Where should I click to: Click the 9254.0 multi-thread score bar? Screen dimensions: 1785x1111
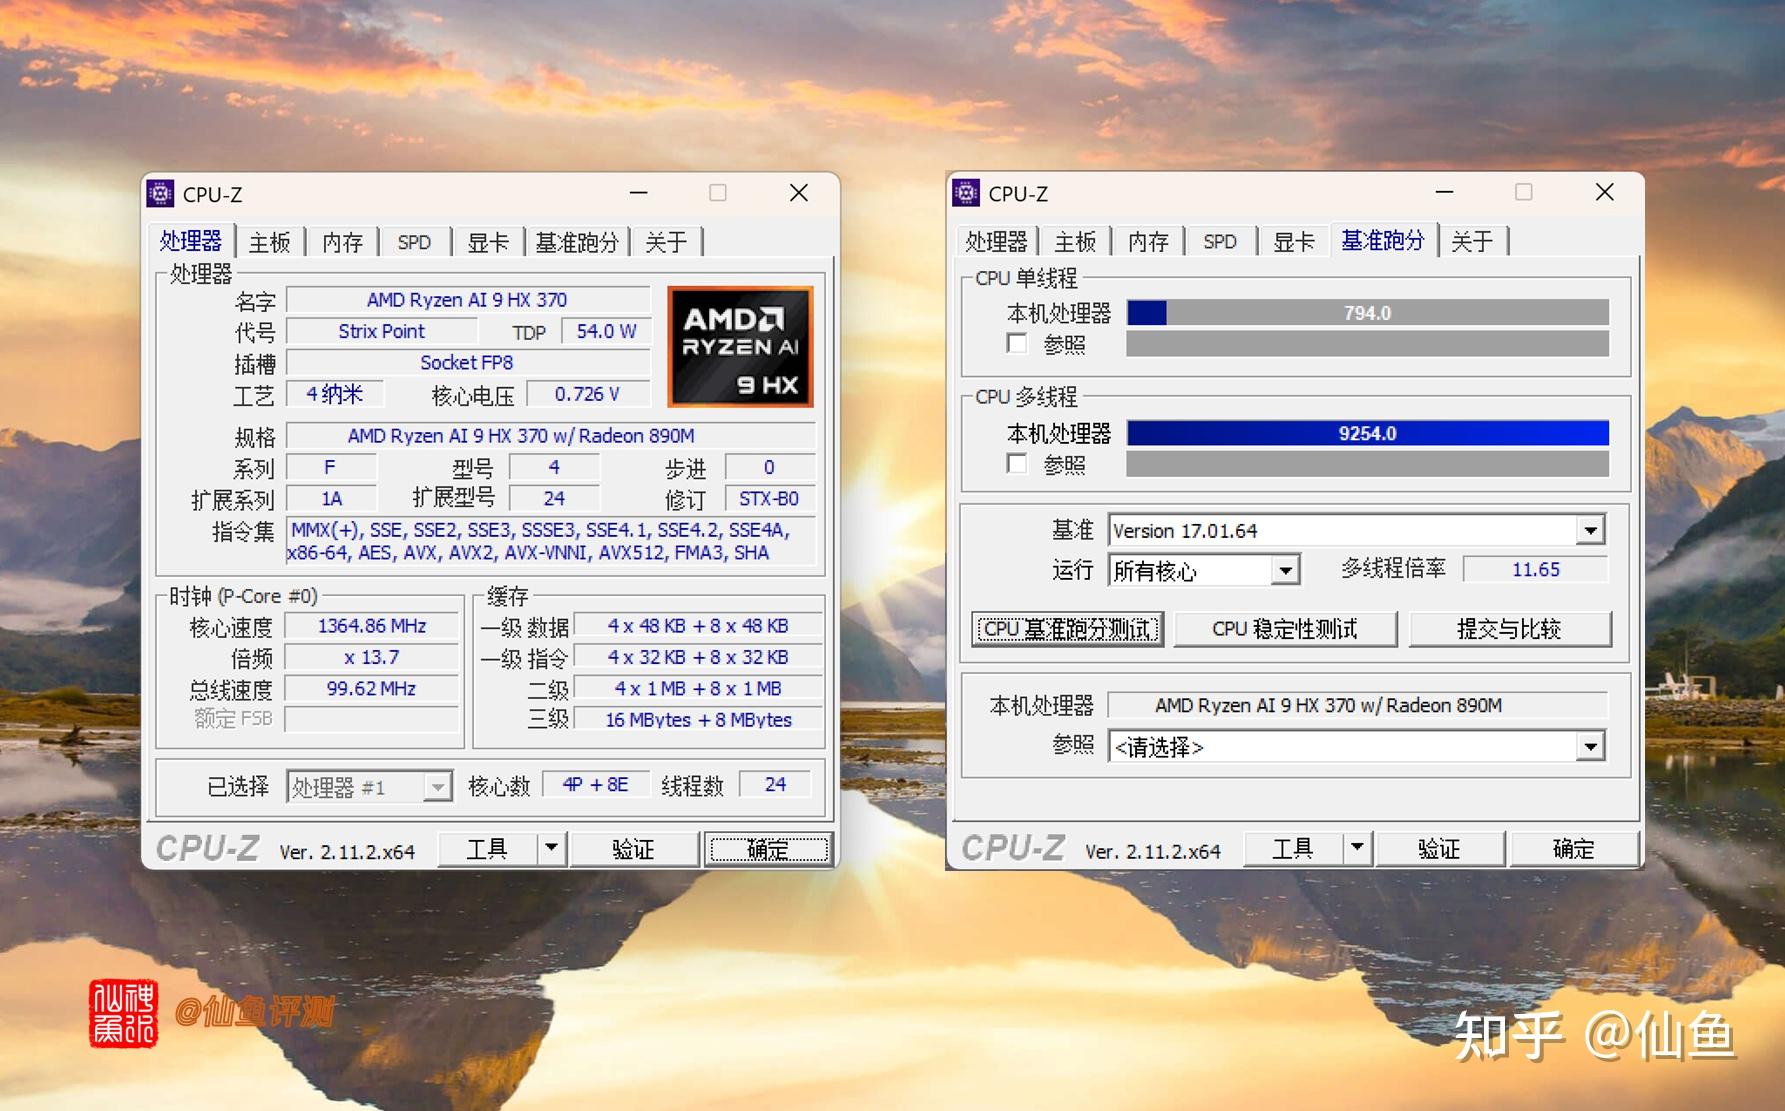1367,433
